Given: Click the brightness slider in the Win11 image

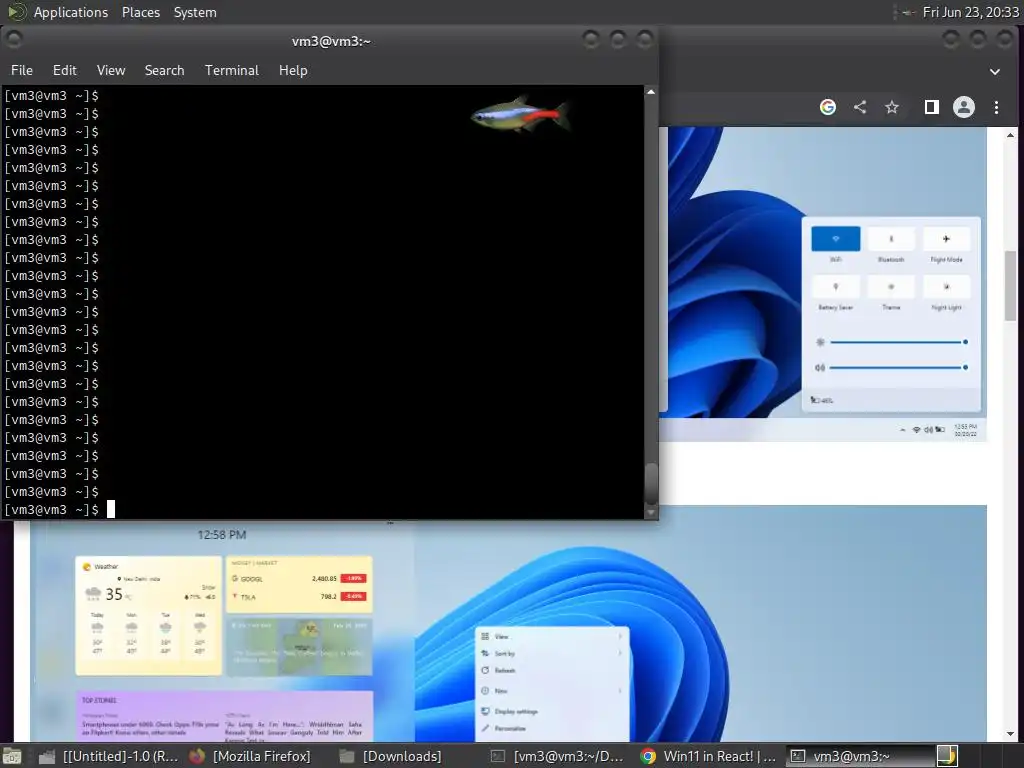Looking at the screenshot, I should pyautogui.click(x=898, y=342).
